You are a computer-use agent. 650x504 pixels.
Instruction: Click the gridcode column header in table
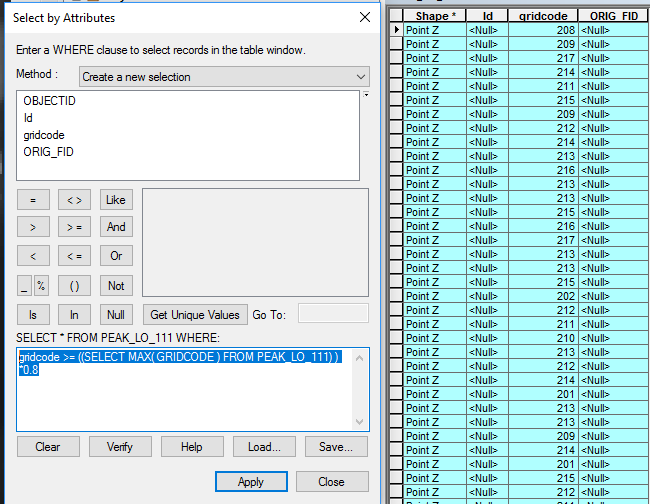(543, 16)
